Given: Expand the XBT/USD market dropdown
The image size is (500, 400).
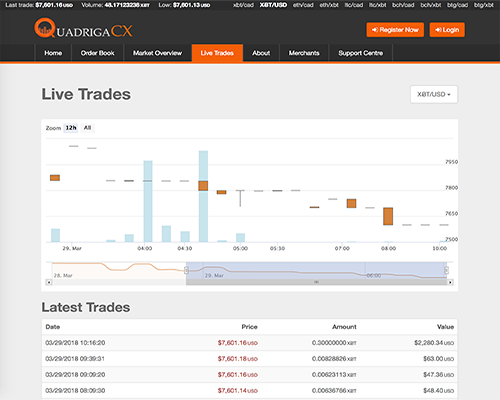Looking at the screenshot, I should pos(434,94).
